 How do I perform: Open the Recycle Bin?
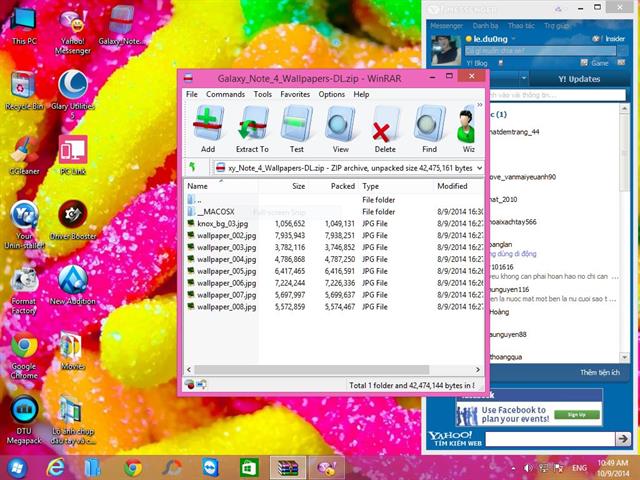coord(24,91)
